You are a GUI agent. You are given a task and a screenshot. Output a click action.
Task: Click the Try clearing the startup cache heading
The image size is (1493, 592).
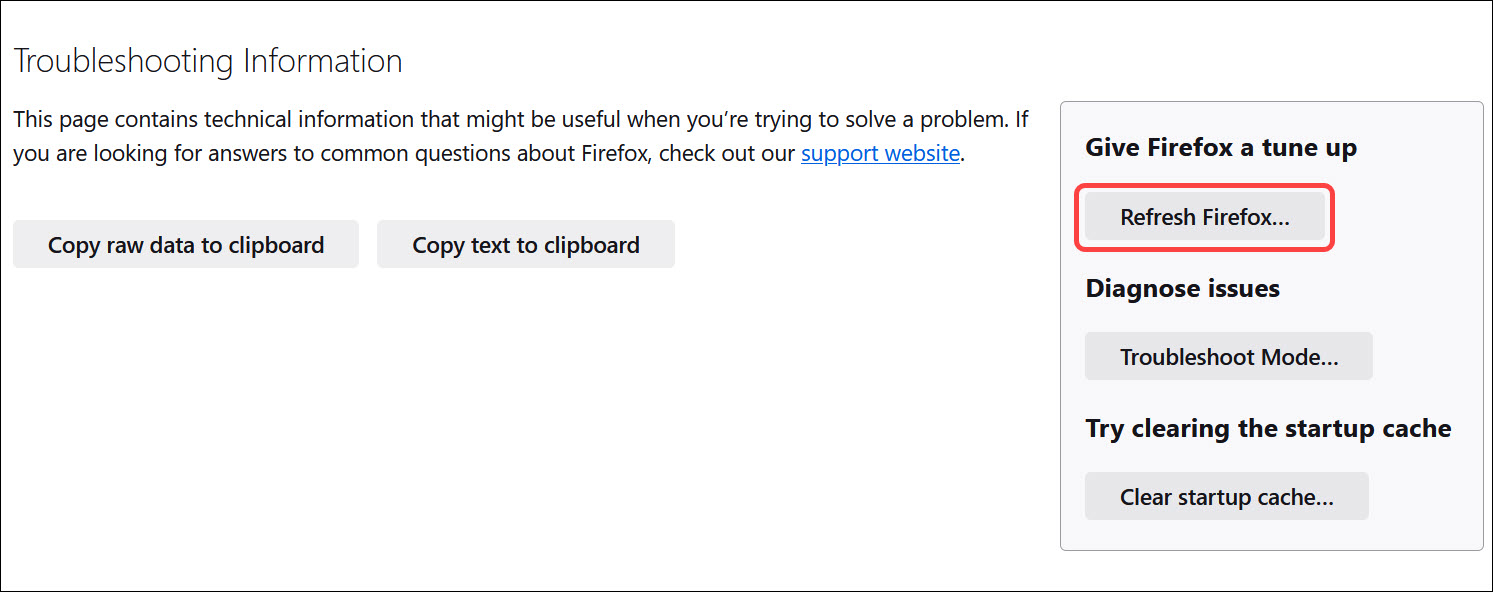coord(1268,428)
